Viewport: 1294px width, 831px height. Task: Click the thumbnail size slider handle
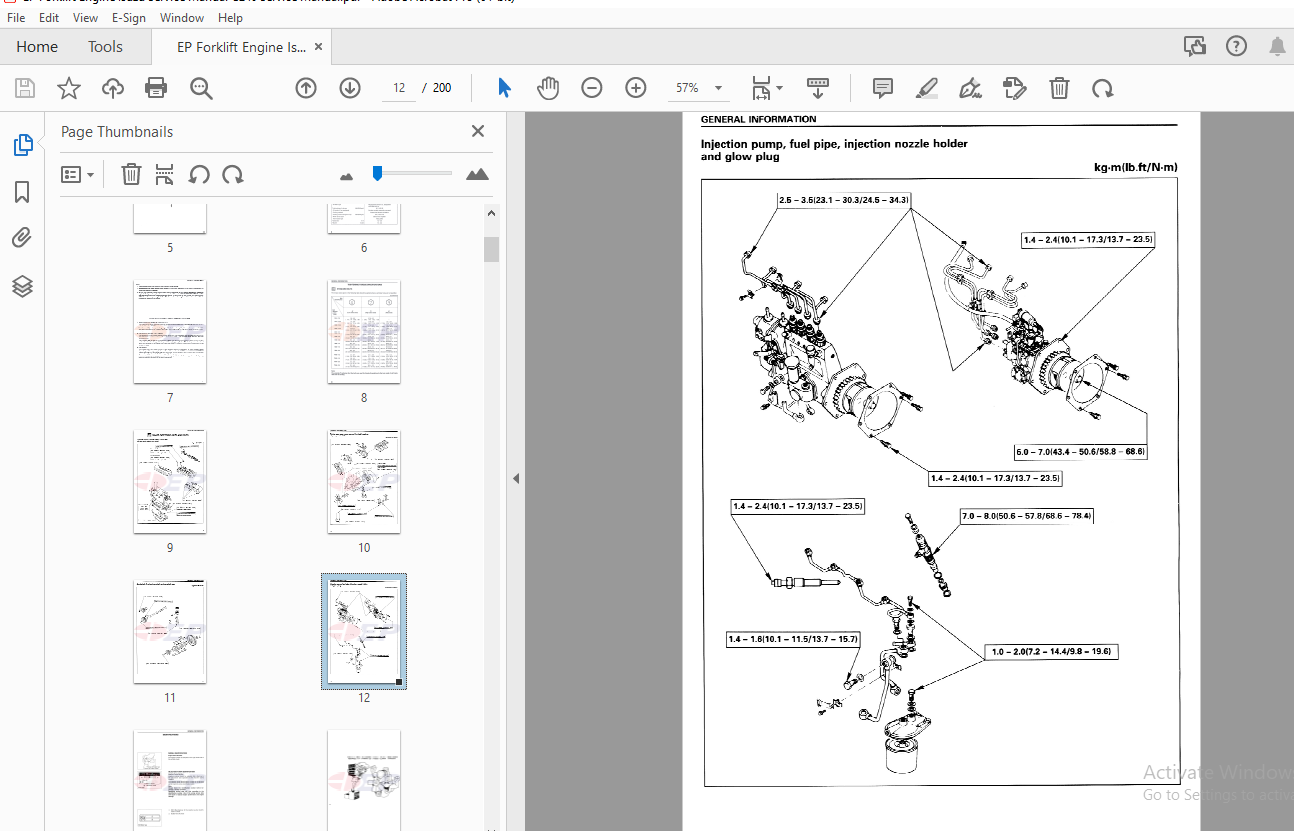(x=377, y=173)
